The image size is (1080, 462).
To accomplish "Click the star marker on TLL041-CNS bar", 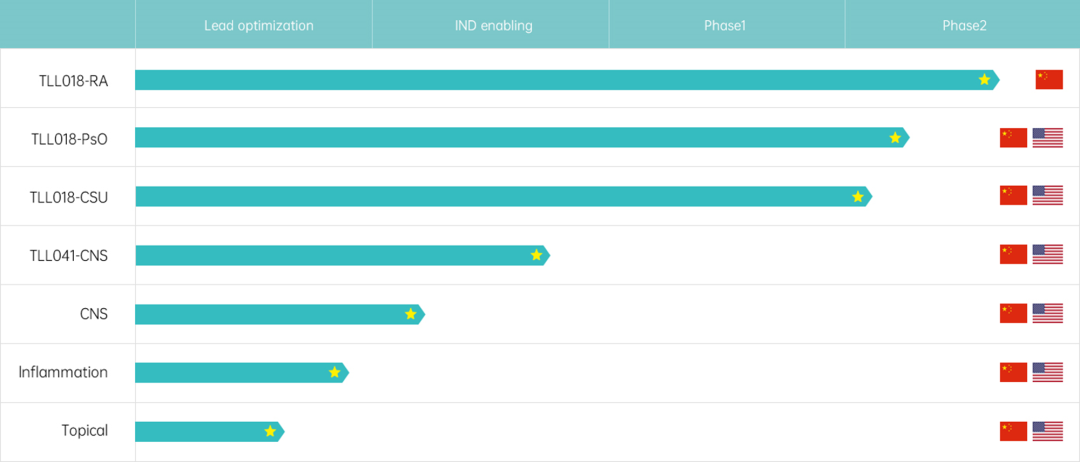I will (x=536, y=255).
